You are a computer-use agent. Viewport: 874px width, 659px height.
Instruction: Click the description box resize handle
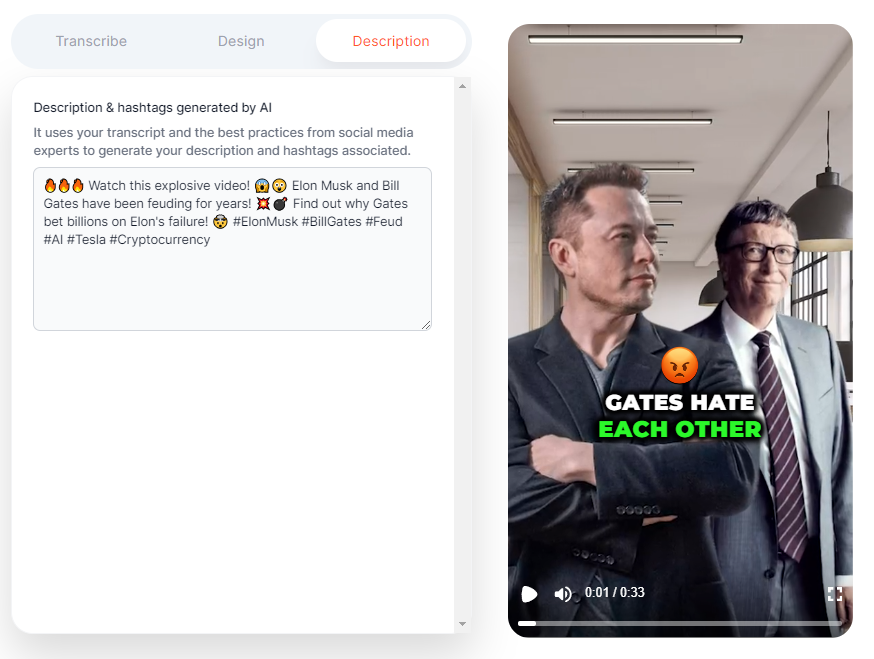[x=426, y=325]
